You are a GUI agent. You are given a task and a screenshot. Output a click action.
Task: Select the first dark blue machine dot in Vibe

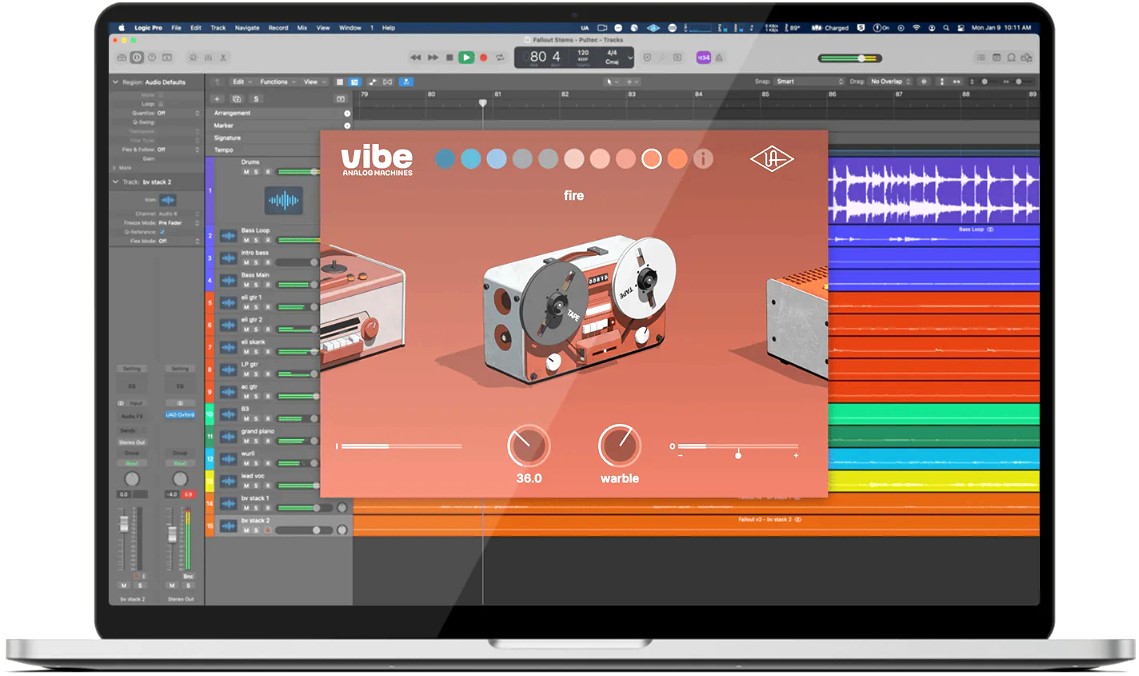(x=445, y=158)
